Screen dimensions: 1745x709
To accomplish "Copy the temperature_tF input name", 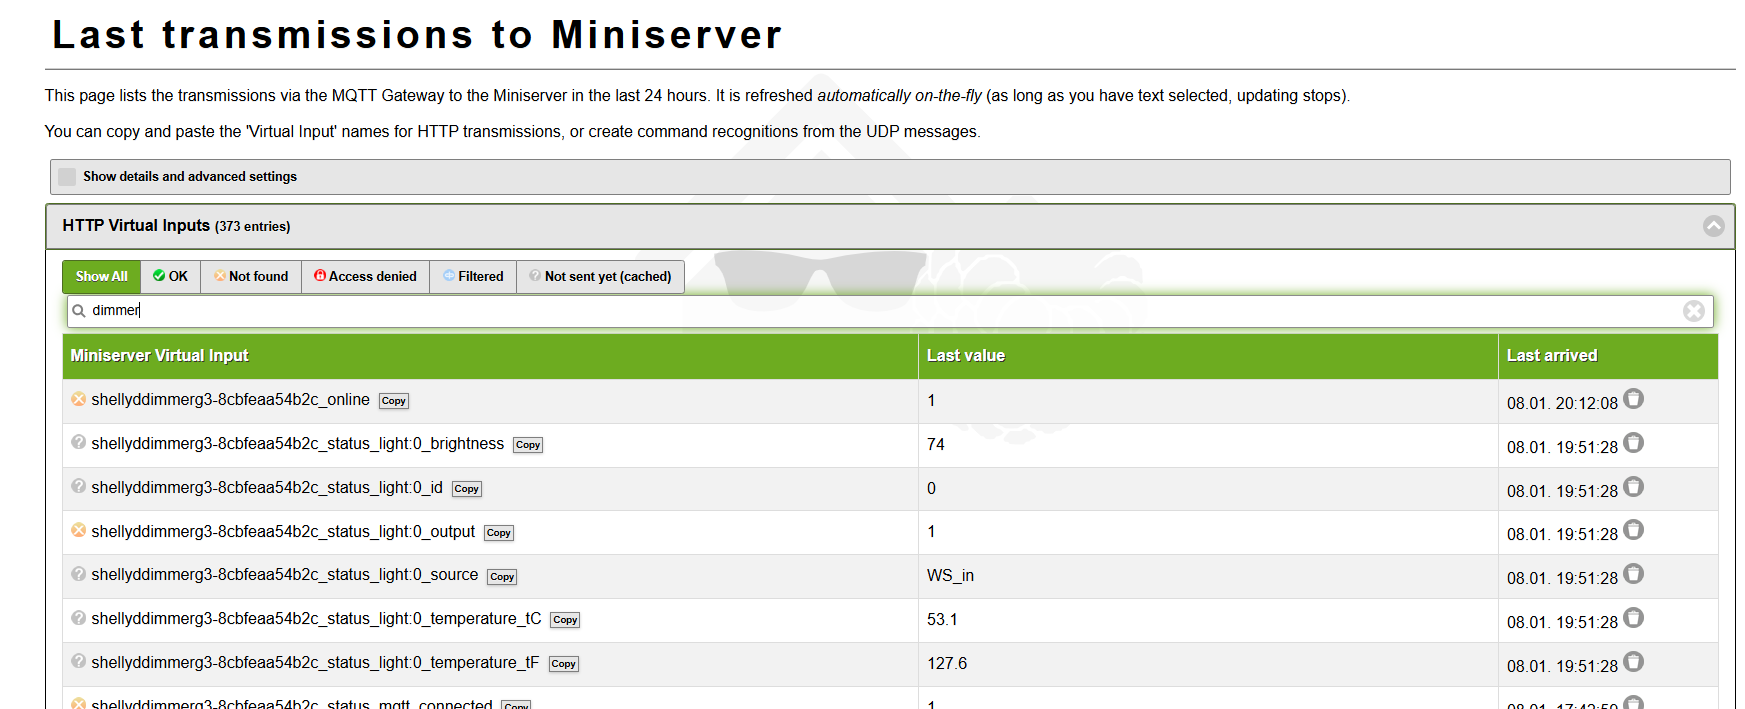I will click(564, 664).
